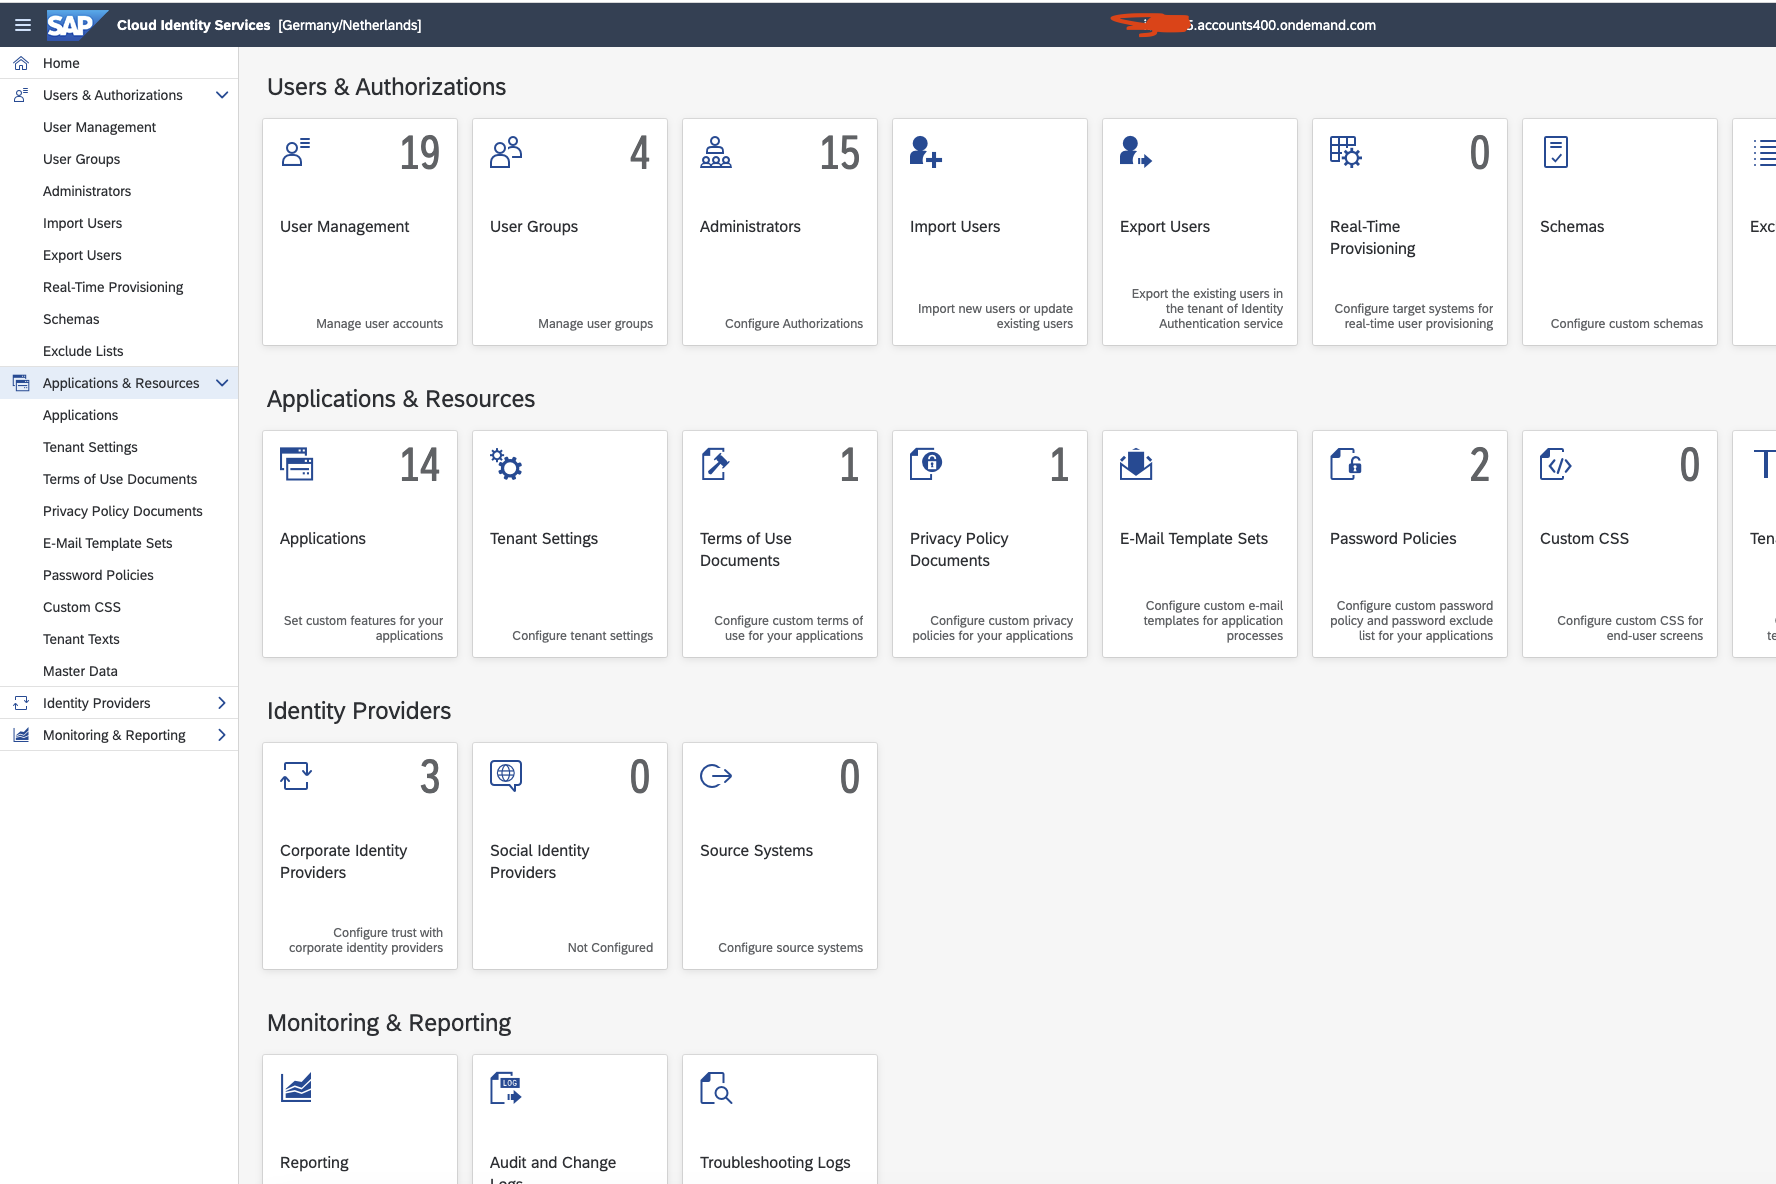Click the Schemas tile document icon
The height and width of the screenshot is (1184, 1776).
pos(1556,152)
